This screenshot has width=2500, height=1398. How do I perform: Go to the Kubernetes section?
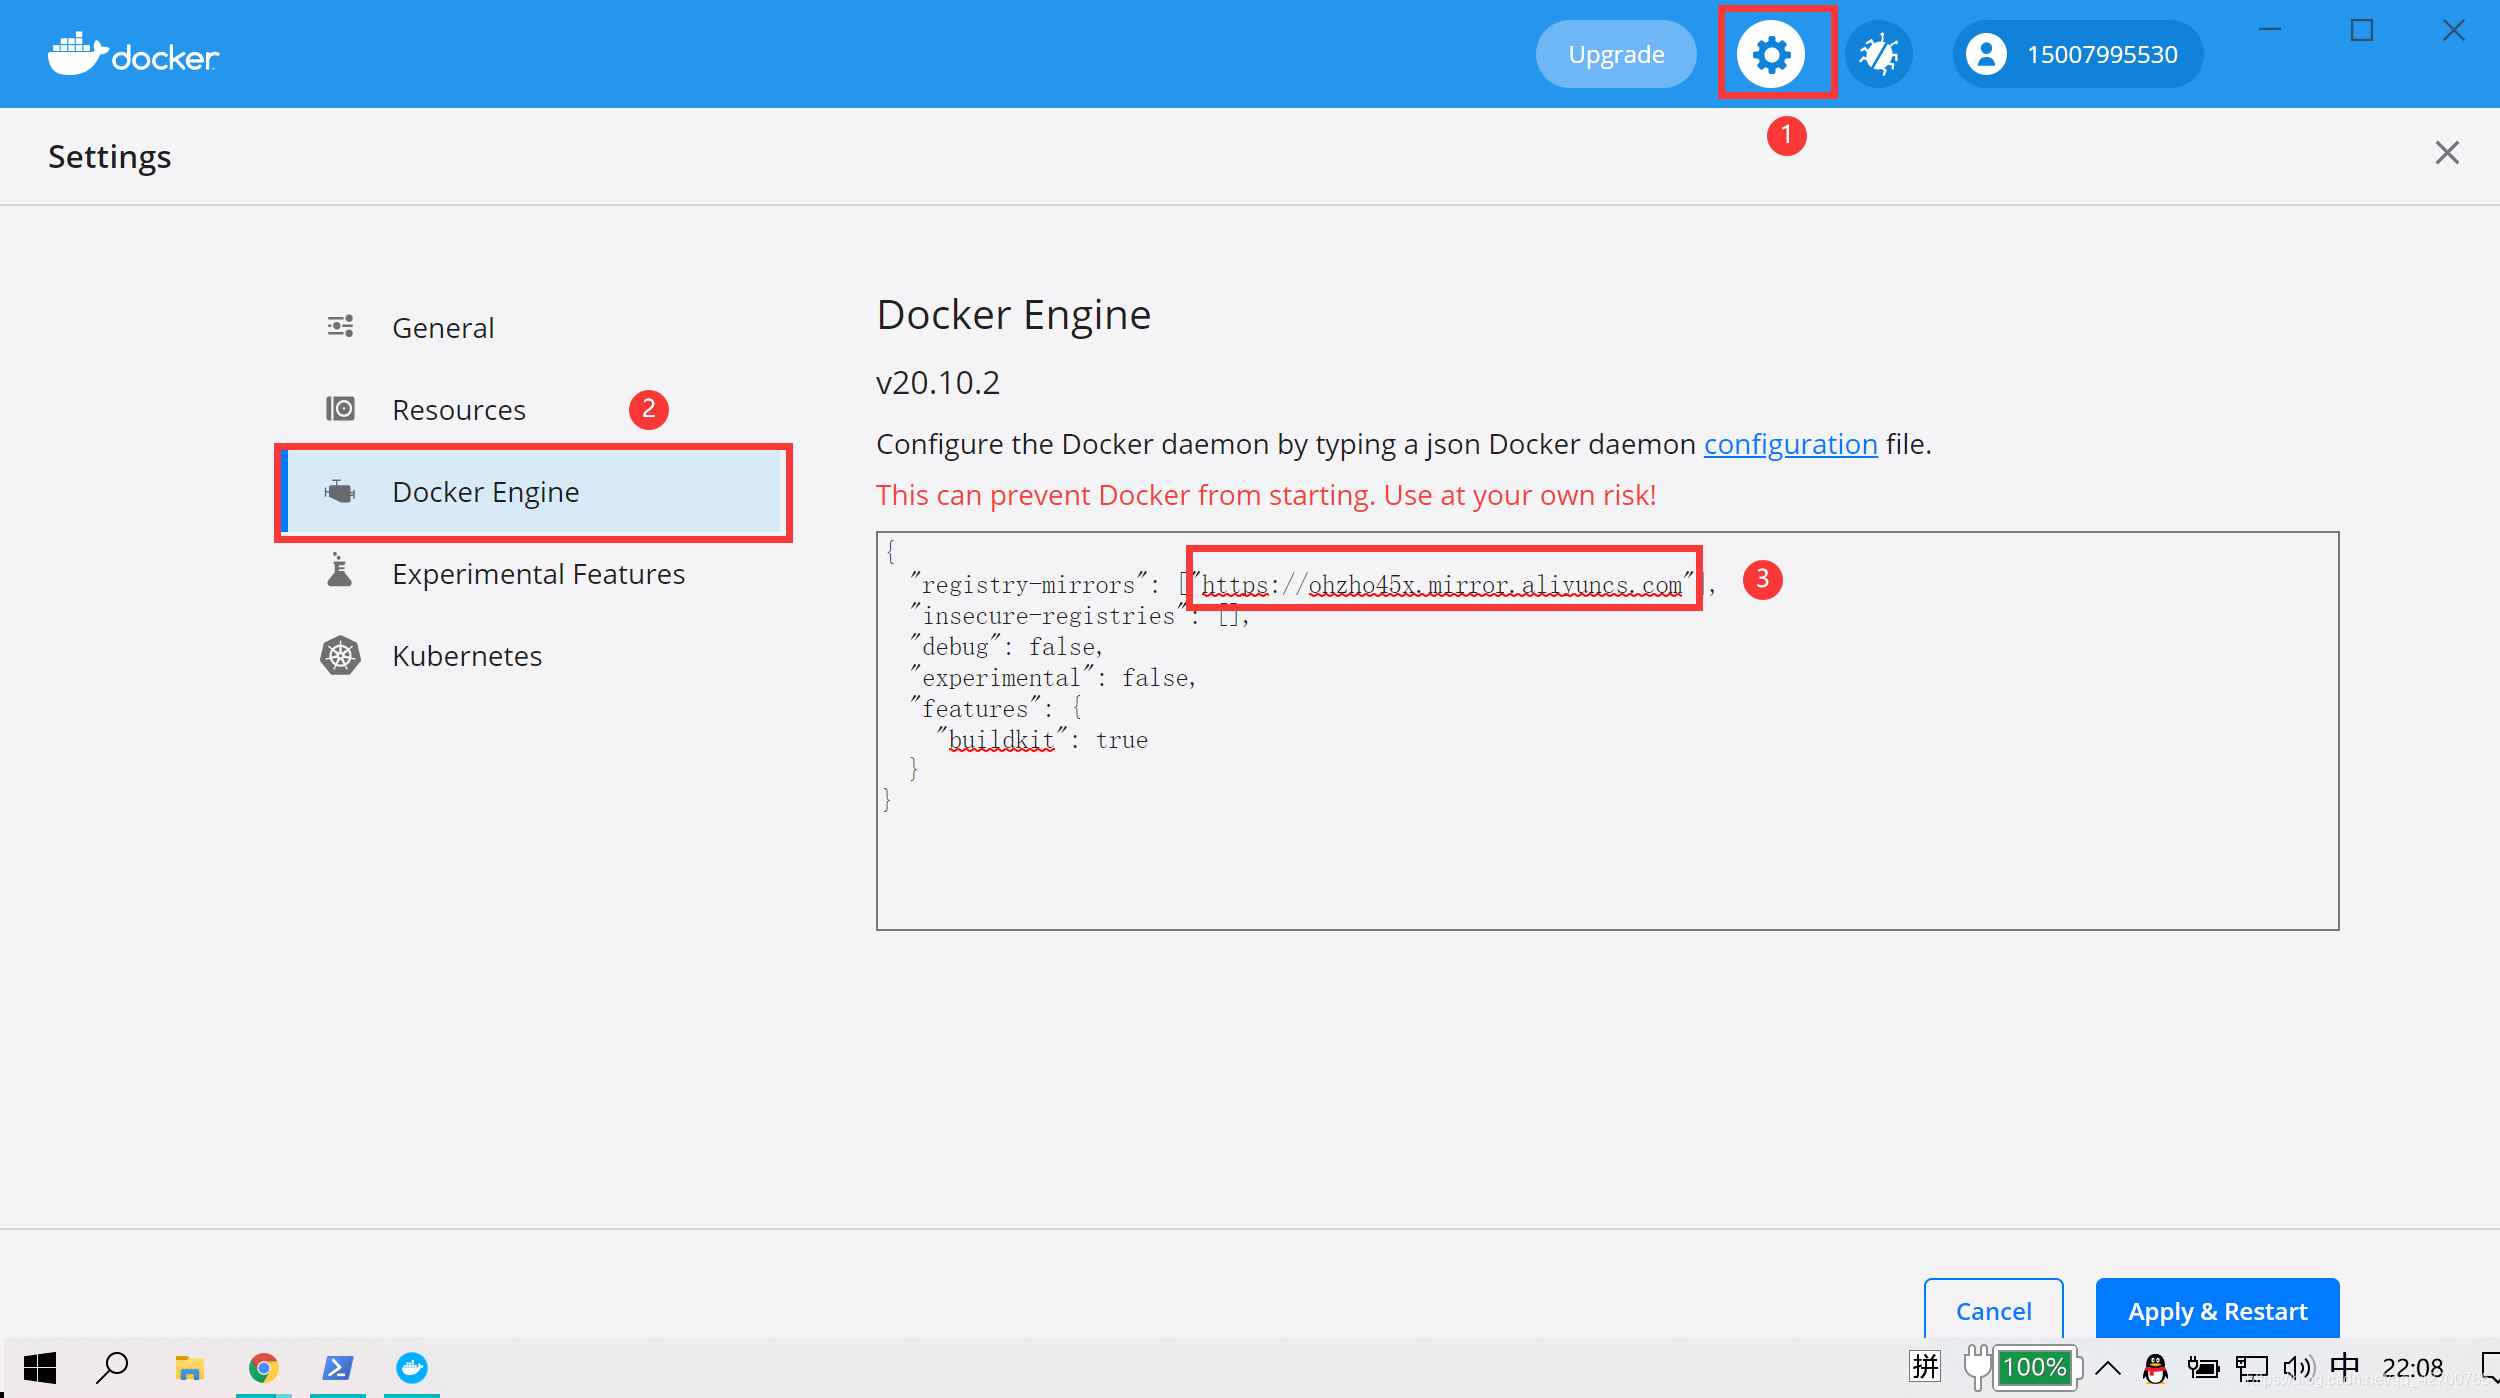click(x=533, y=655)
